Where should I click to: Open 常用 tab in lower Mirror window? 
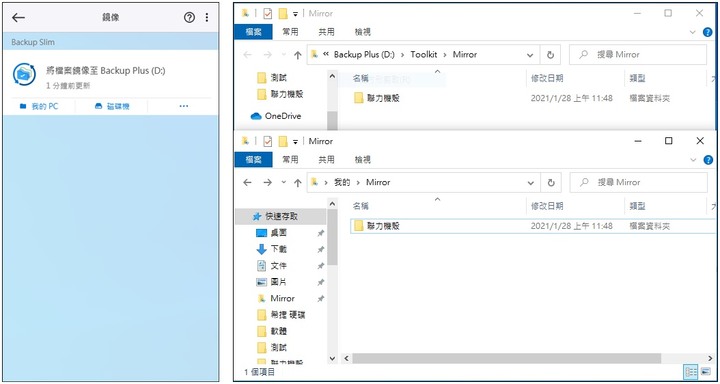[290, 160]
